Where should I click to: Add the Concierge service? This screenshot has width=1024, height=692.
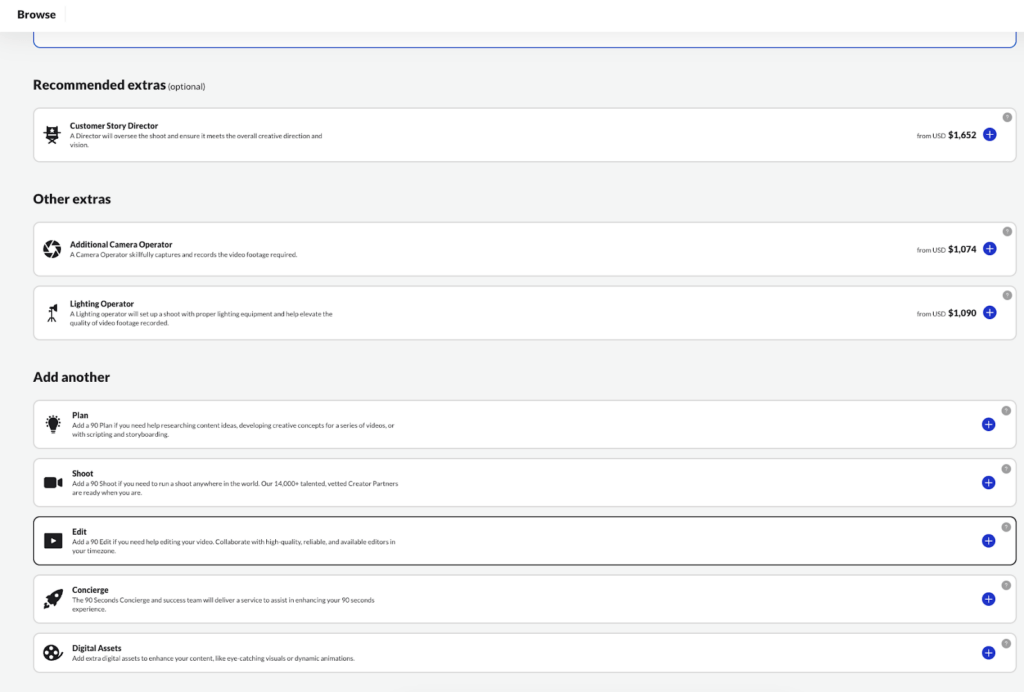click(x=988, y=599)
